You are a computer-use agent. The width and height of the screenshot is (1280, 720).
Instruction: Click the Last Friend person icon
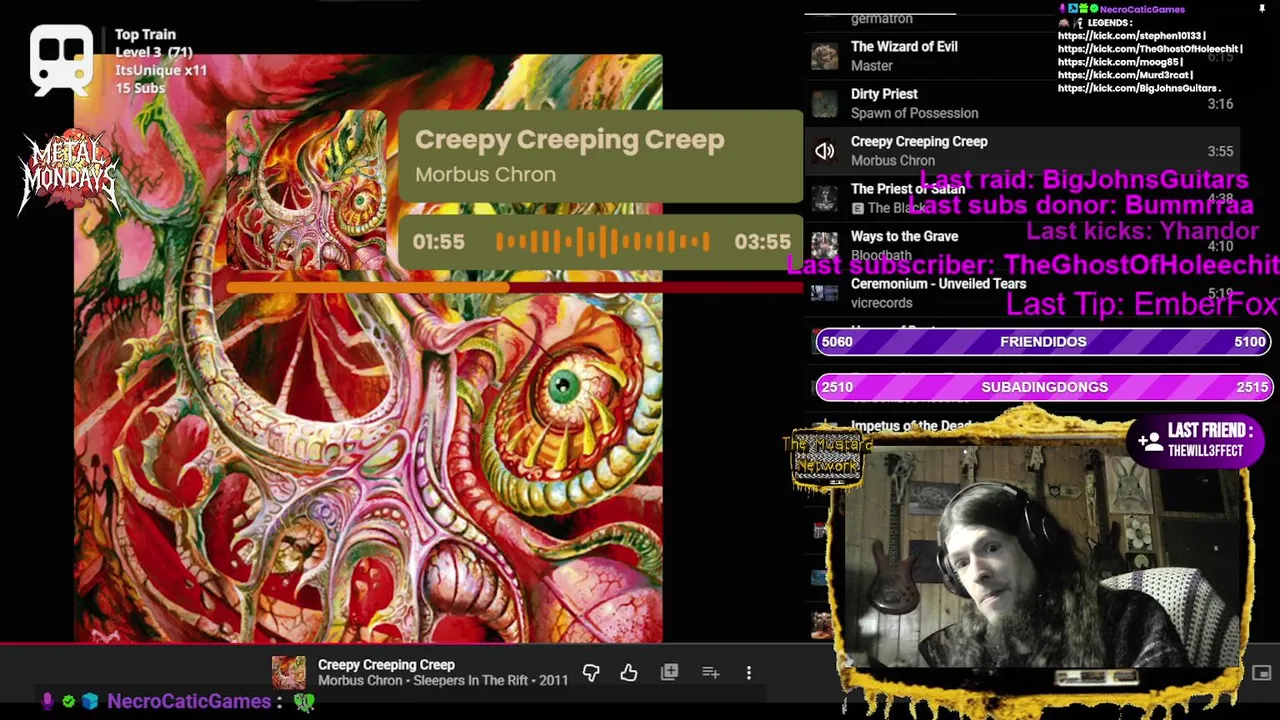click(1150, 440)
